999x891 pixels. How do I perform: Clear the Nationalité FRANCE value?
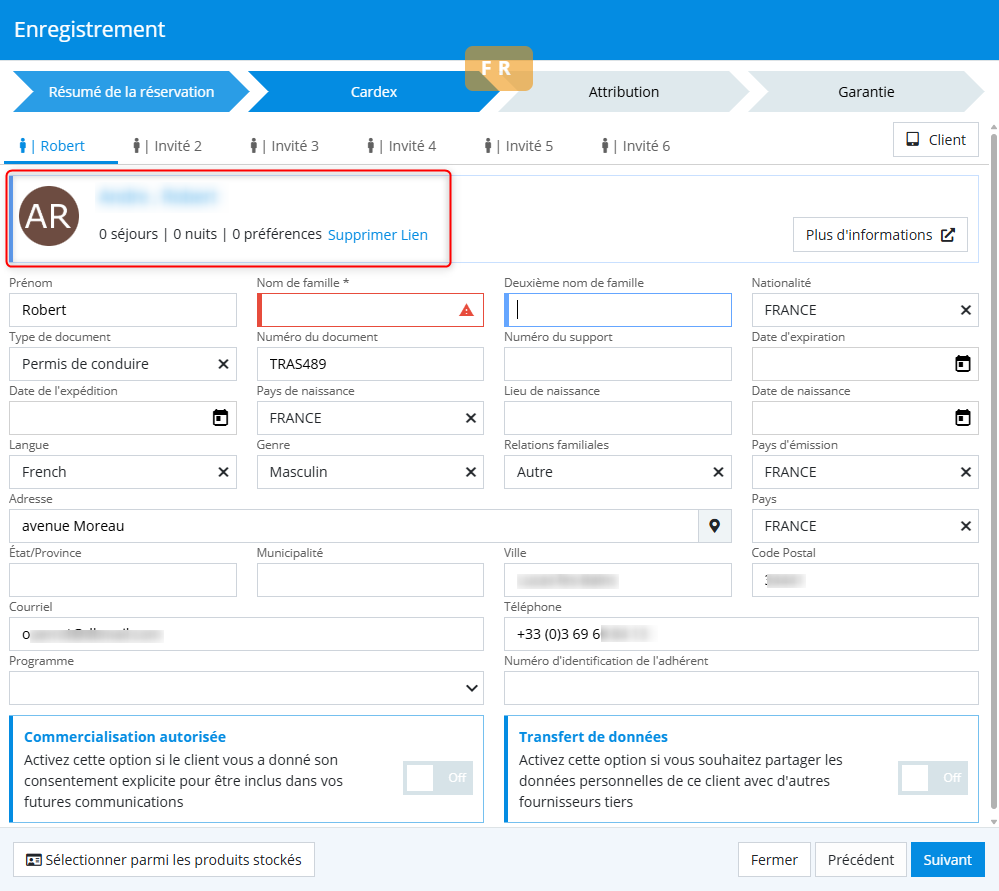click(965, 310)
